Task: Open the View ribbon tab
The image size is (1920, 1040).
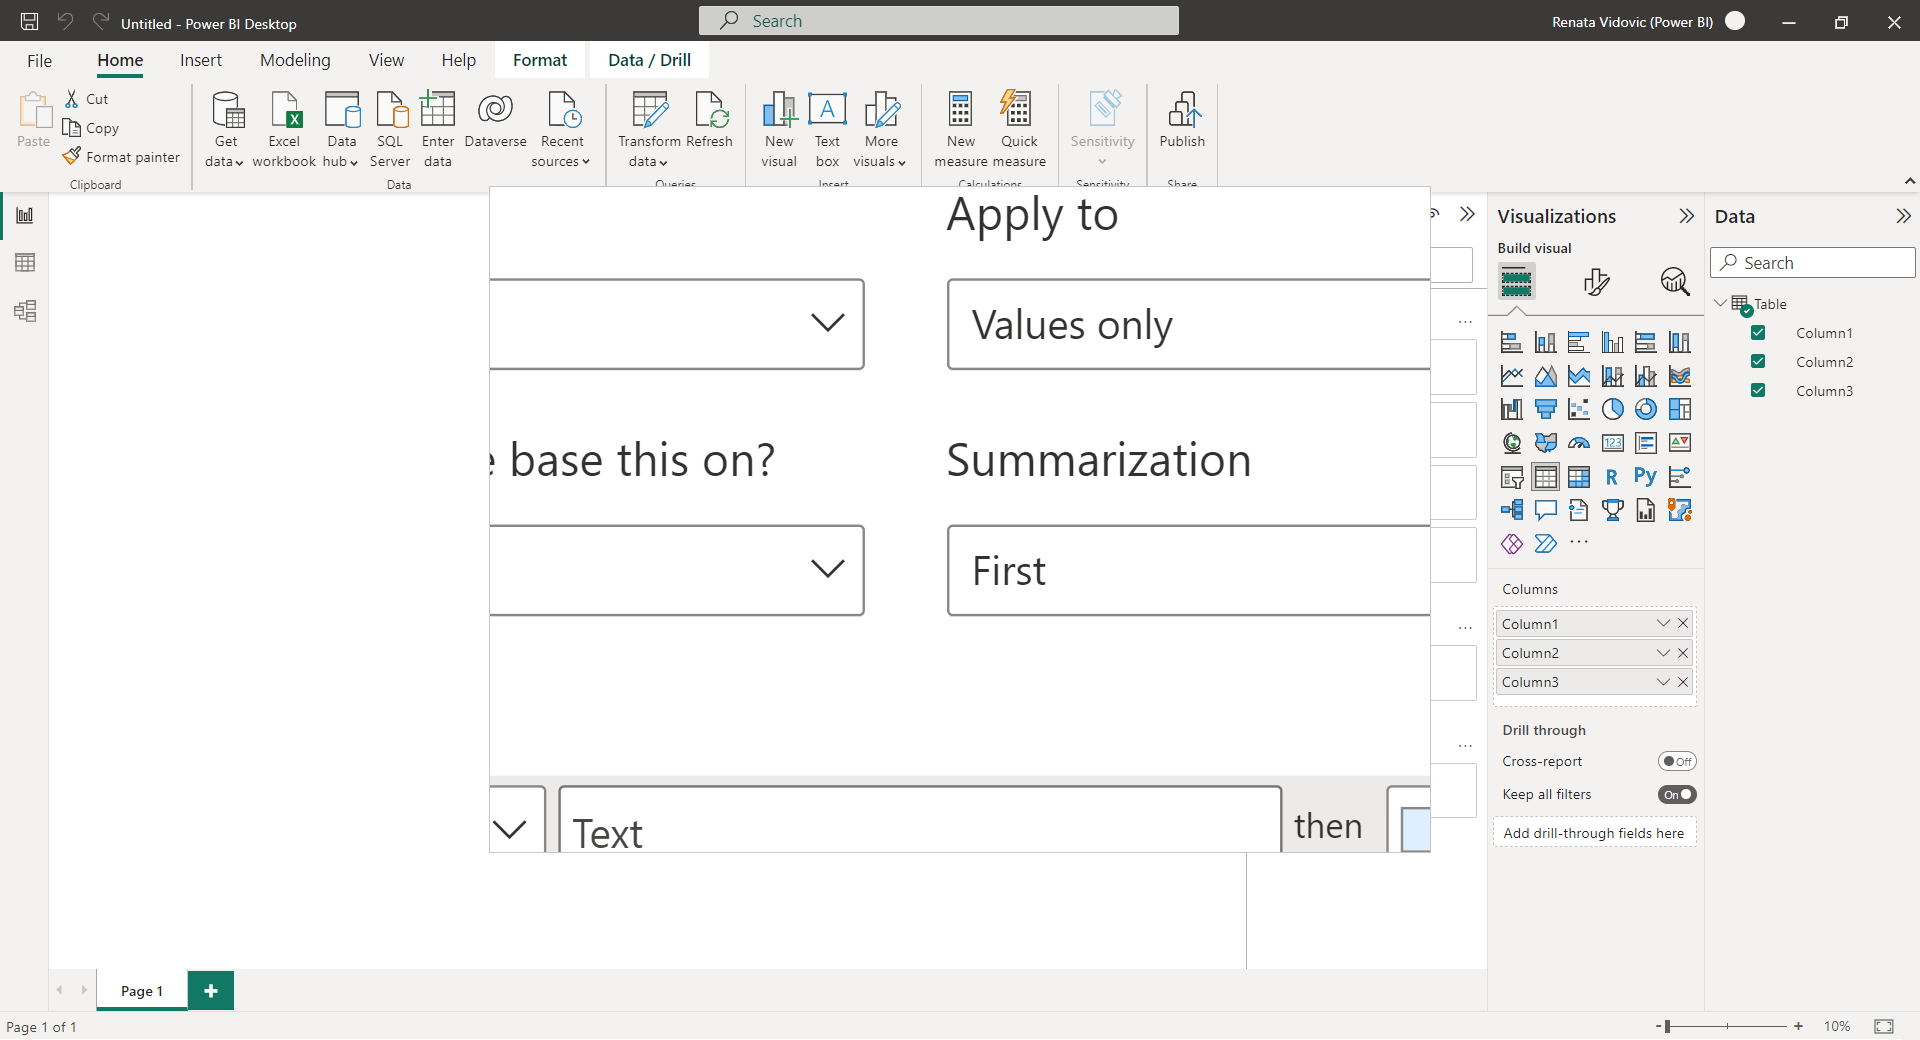Action: (x=386, y=60)
